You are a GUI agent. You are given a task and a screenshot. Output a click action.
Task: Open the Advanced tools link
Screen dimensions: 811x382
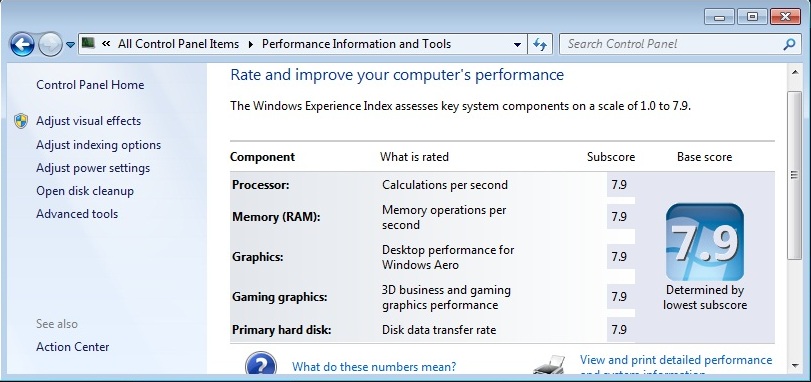point(77,214)
